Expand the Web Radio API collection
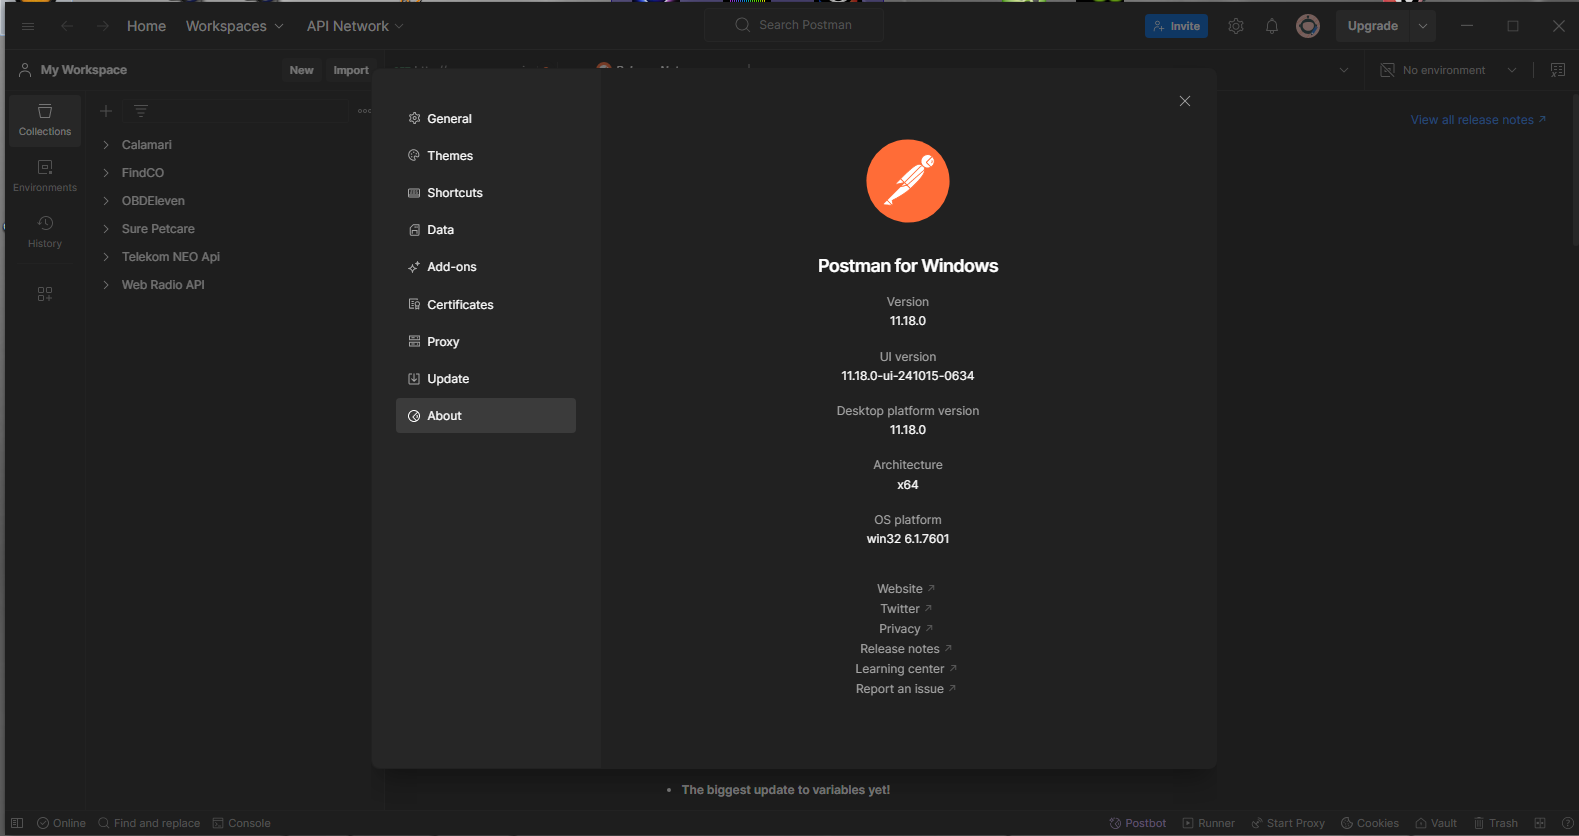The width and height of the screenshot is (1579, 836). click(106, 285)
